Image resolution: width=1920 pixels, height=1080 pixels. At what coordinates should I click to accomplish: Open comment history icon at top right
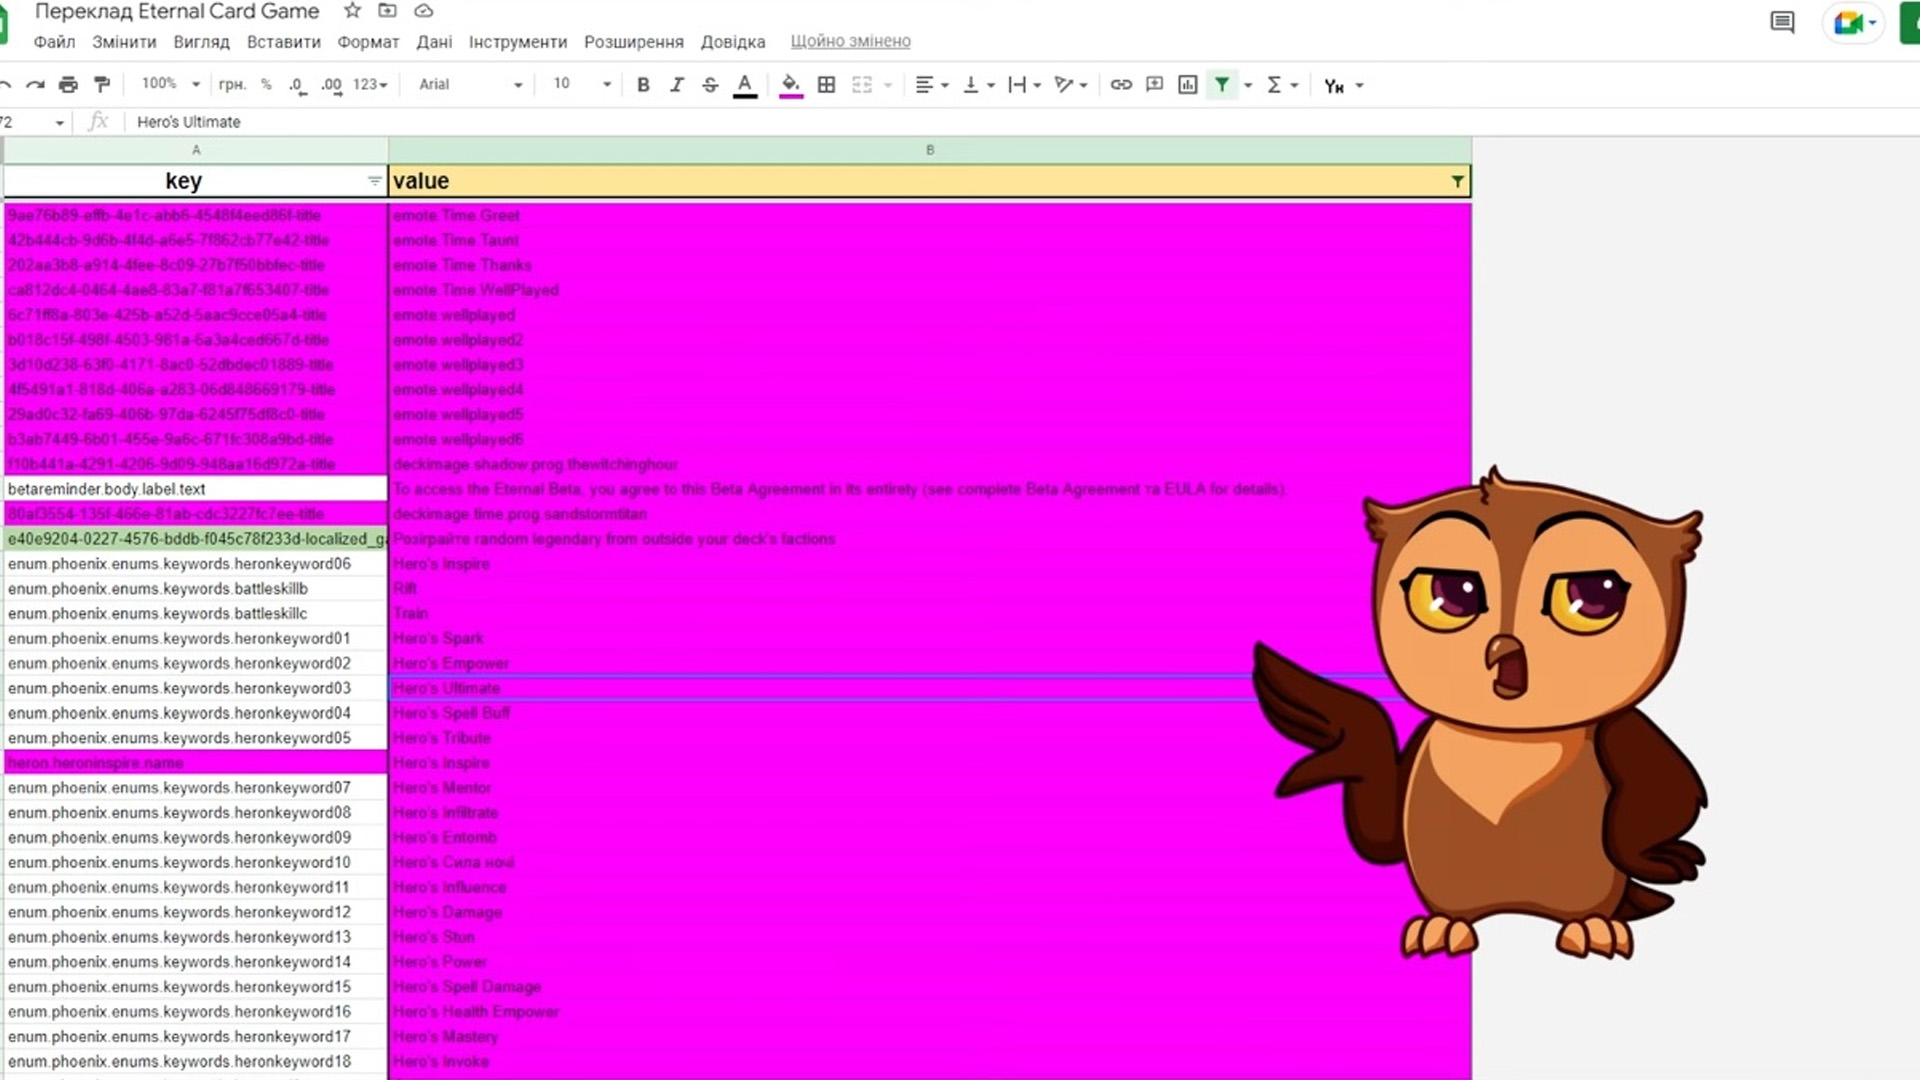point(1782,22)
